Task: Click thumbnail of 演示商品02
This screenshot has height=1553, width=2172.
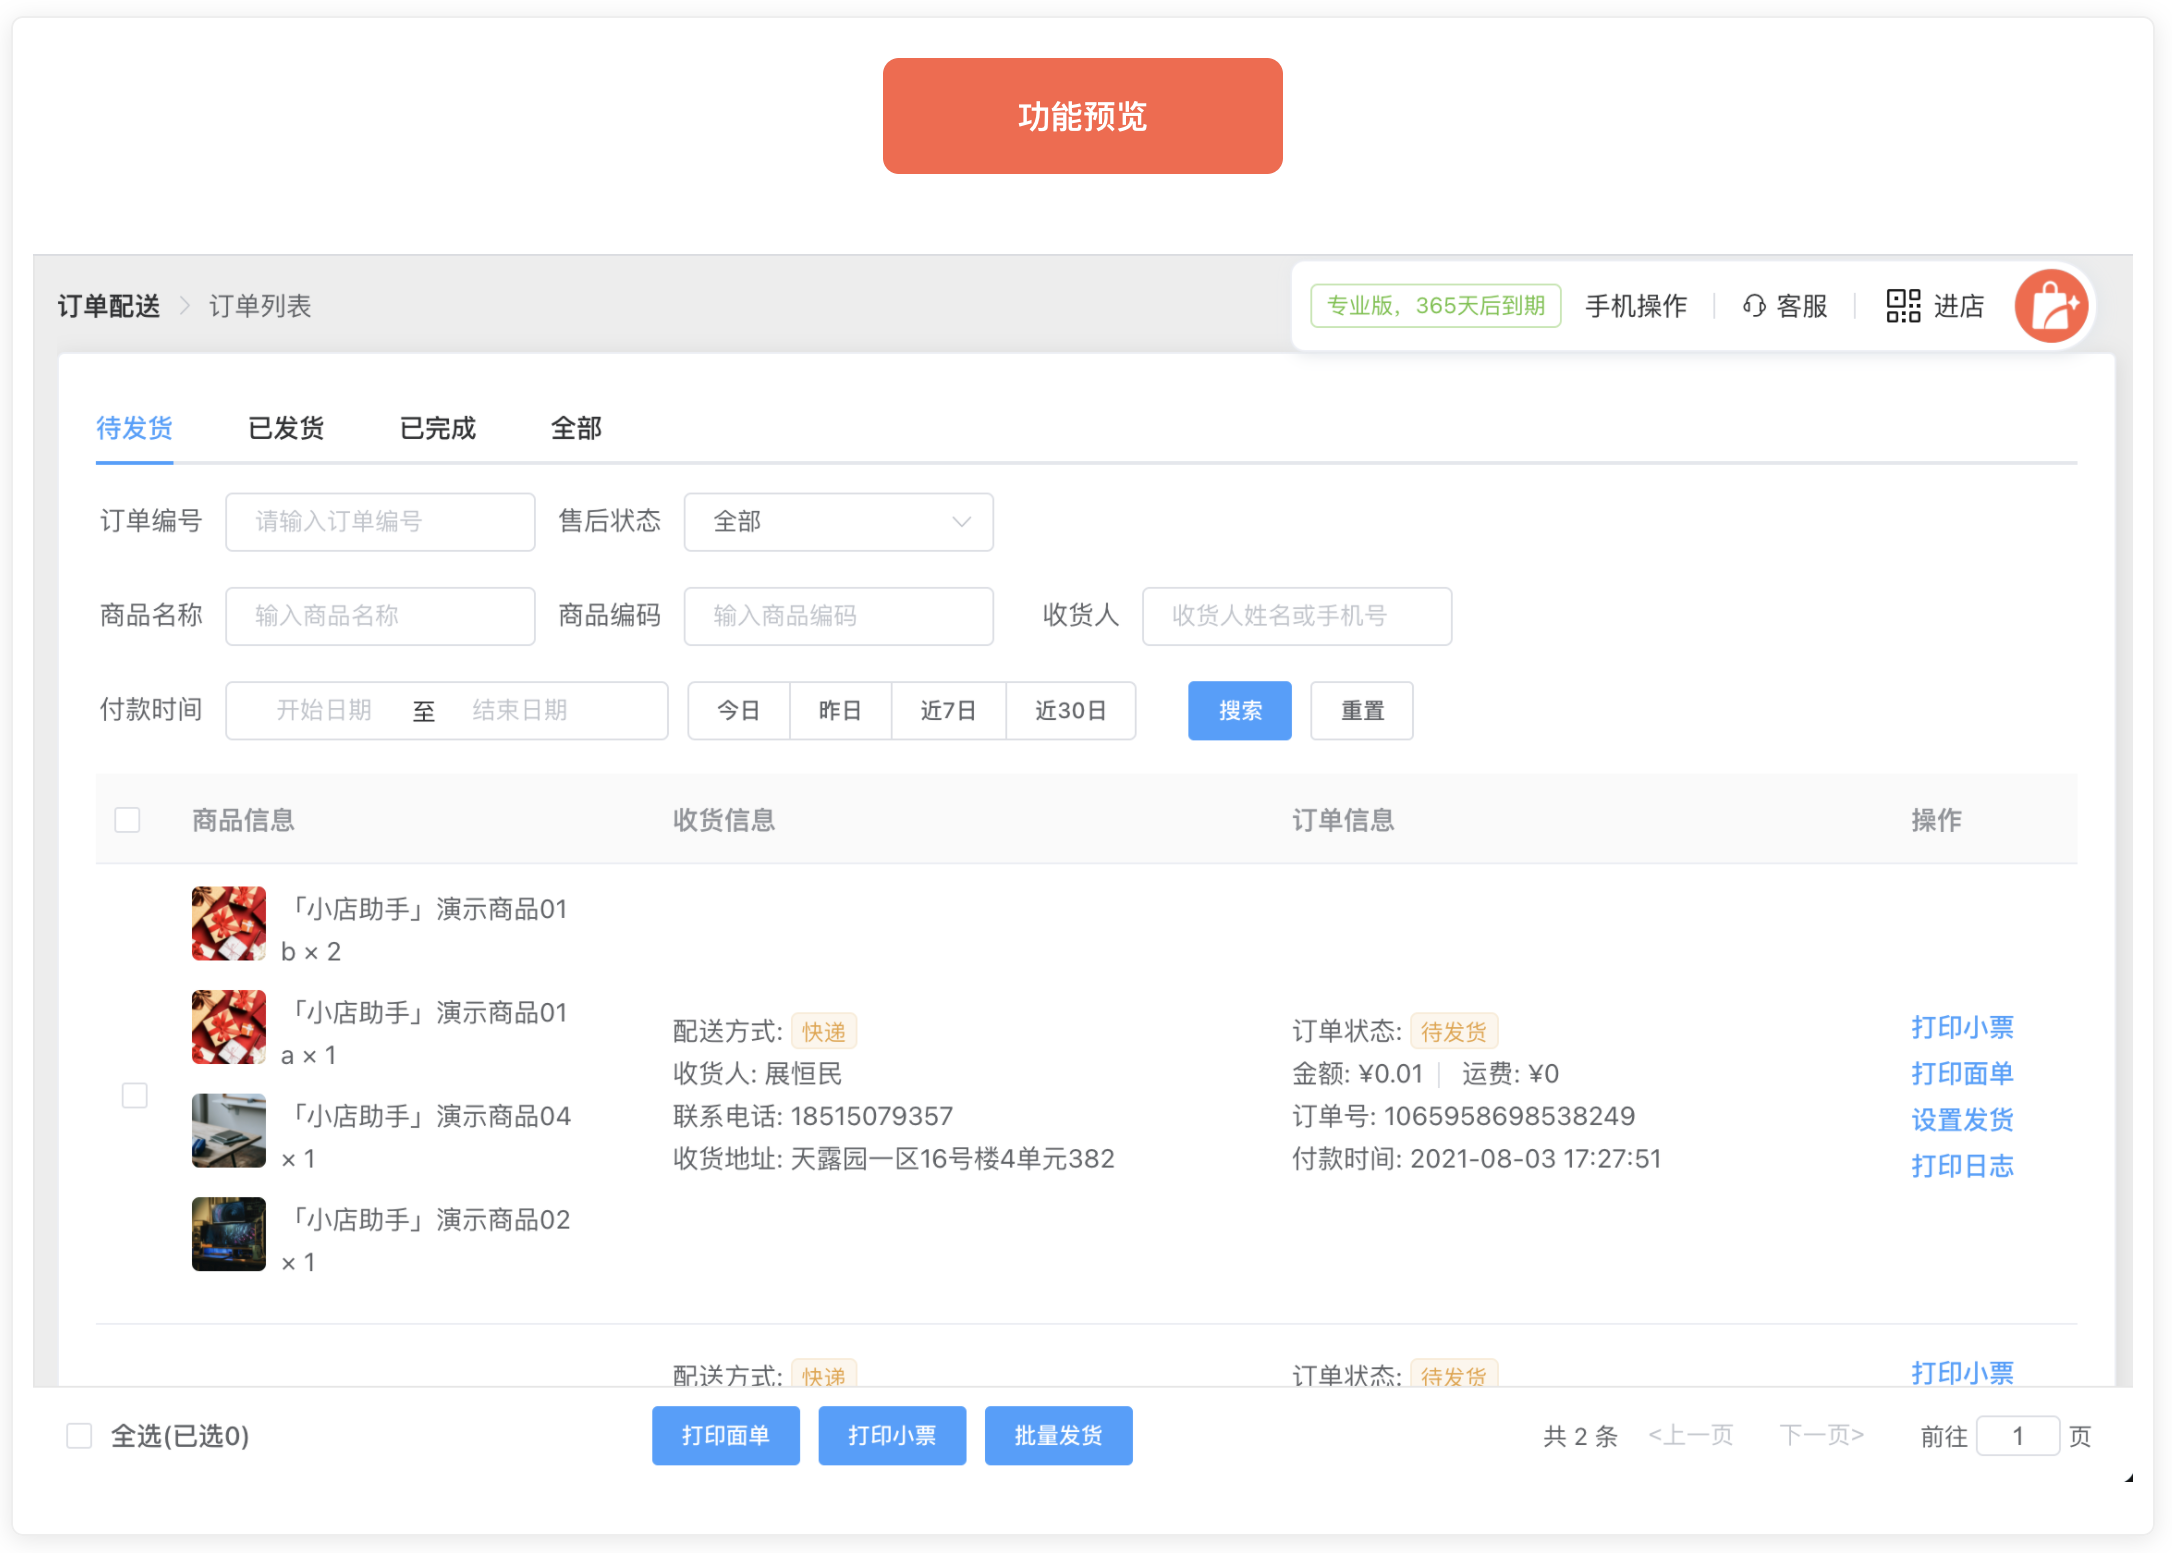Action: point(229,1235)
